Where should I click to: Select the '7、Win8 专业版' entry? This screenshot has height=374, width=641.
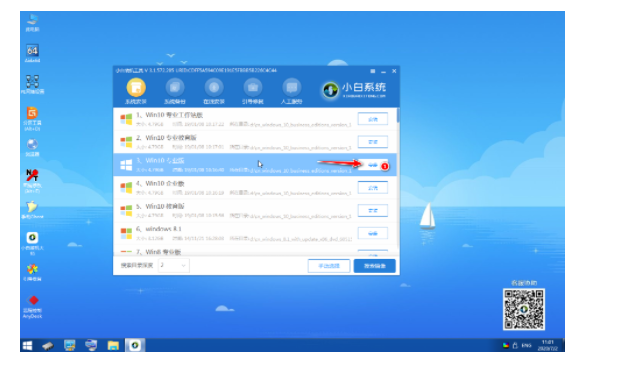pyautogui.click(x=255, y=251)
